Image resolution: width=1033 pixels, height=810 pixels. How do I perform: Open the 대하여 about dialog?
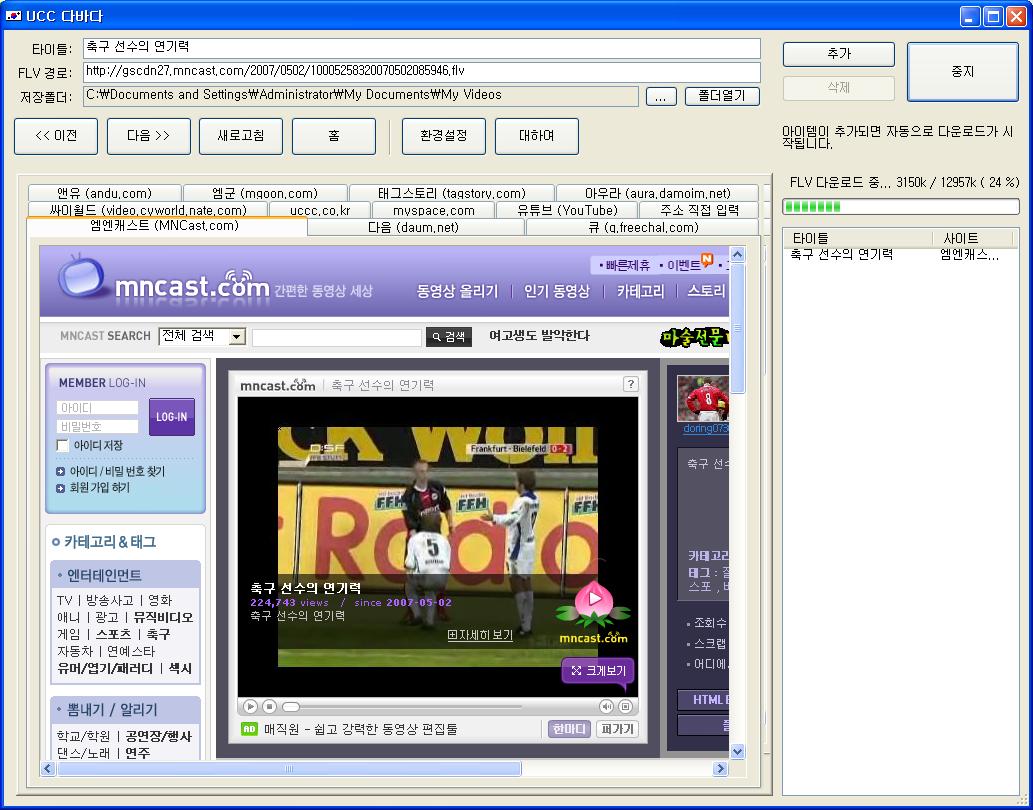tap(537, 136)
